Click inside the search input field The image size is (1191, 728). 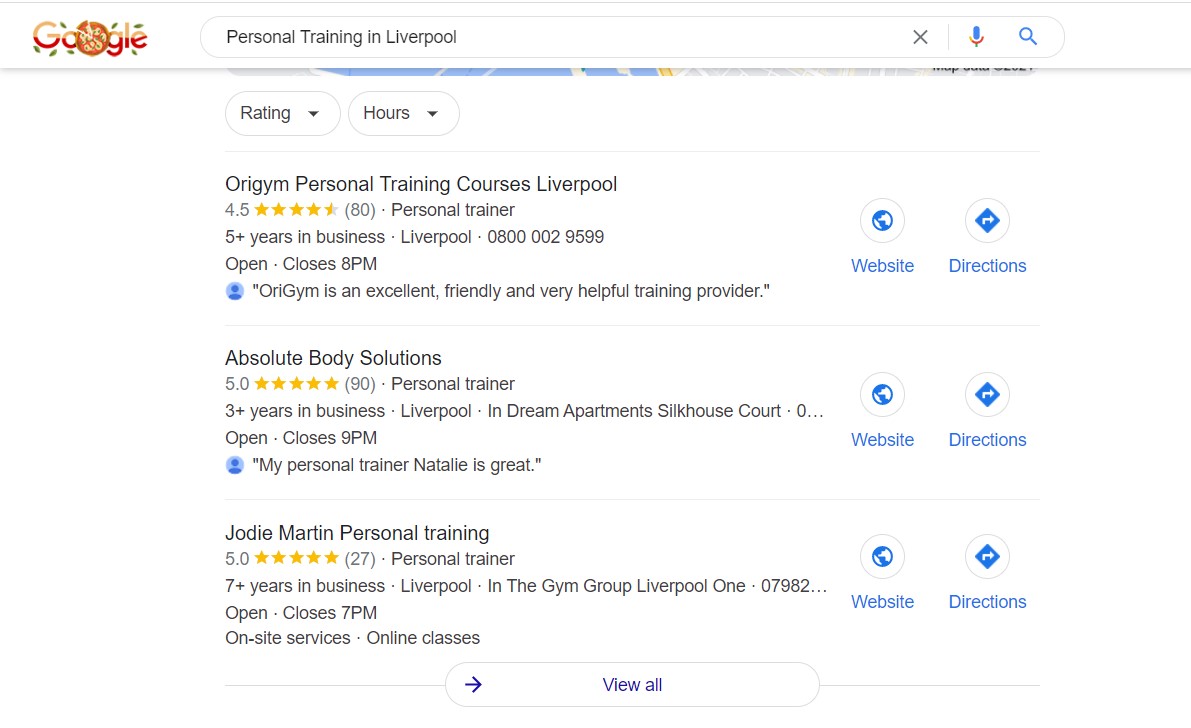pyautogui.click(x=560, y=37)
